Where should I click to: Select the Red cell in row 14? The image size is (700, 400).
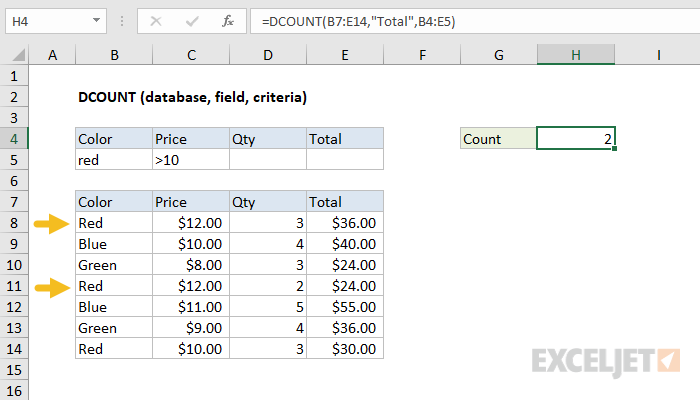click(114, 349)
